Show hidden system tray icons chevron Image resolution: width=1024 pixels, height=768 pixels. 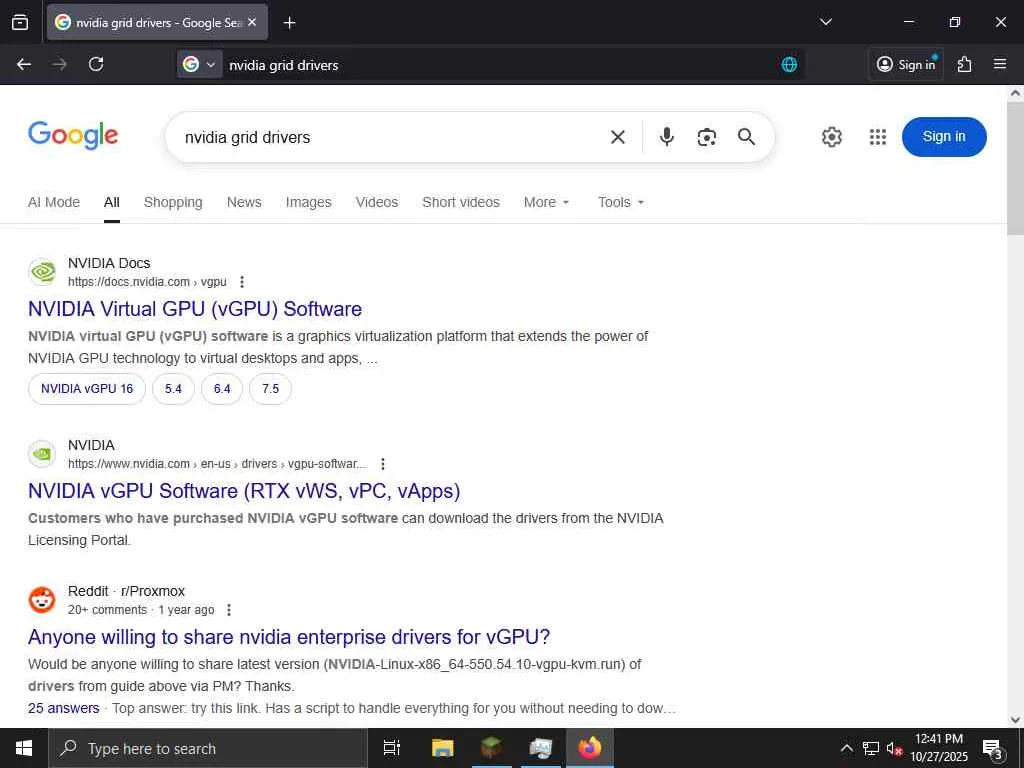[846, 748]
